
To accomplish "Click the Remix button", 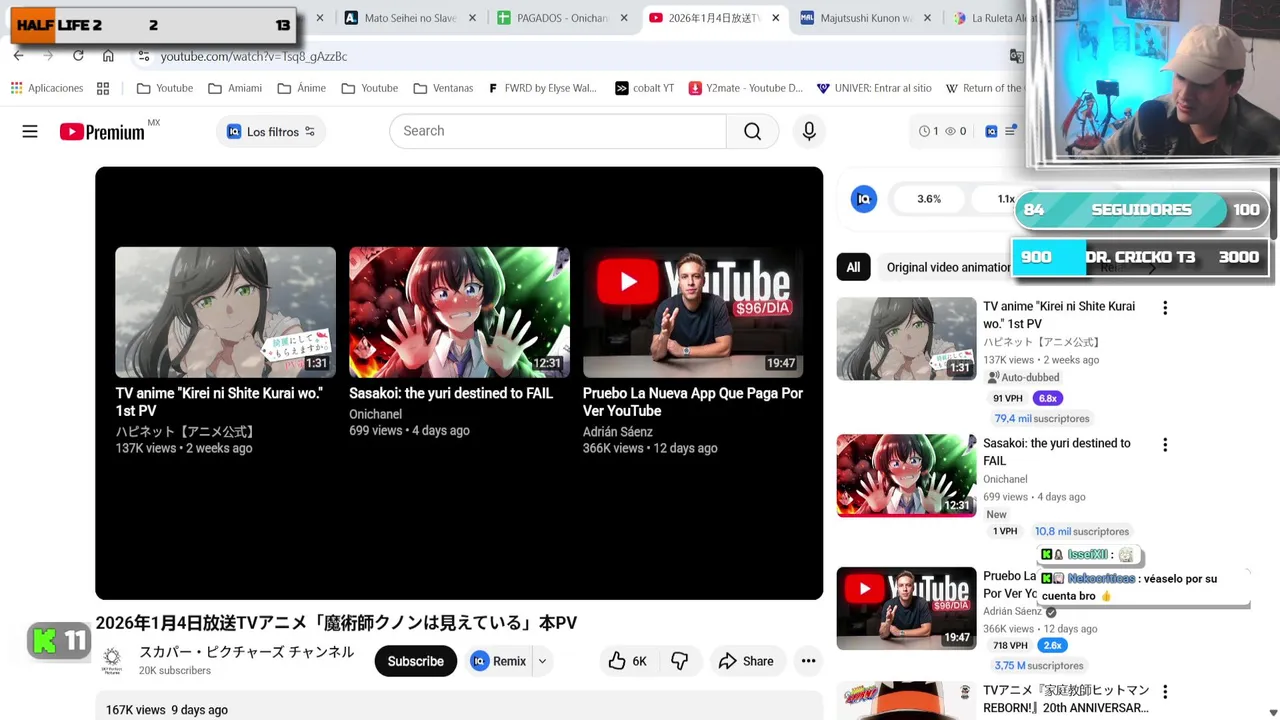I will (x=498, y=661).
